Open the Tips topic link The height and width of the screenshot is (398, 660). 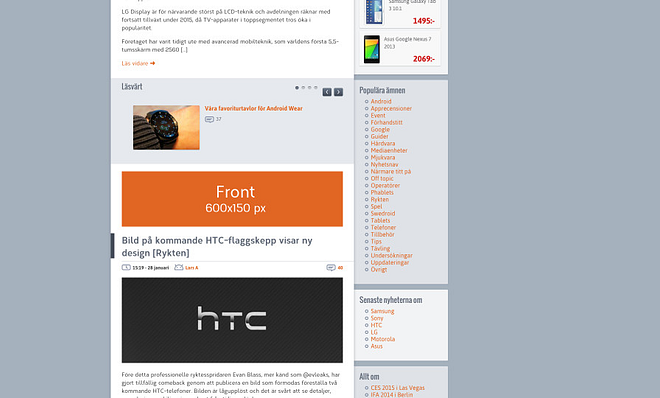point(376,241)
